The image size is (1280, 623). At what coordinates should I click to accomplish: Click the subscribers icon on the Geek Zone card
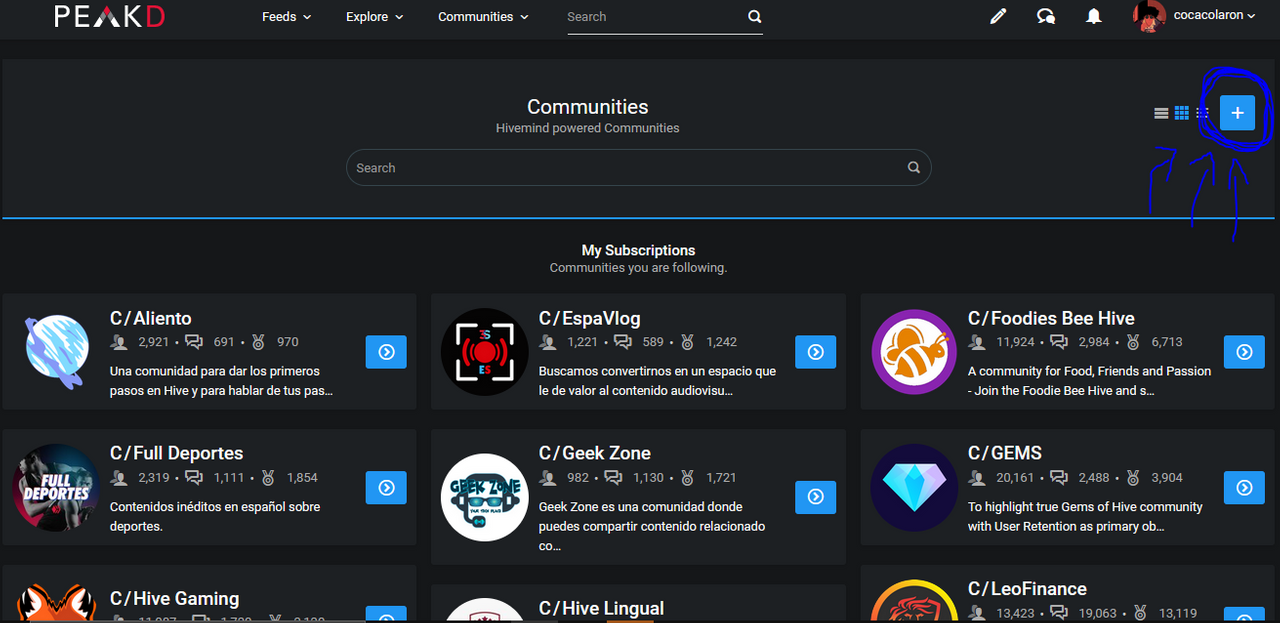pyautogui.click(x=548, y=478)
